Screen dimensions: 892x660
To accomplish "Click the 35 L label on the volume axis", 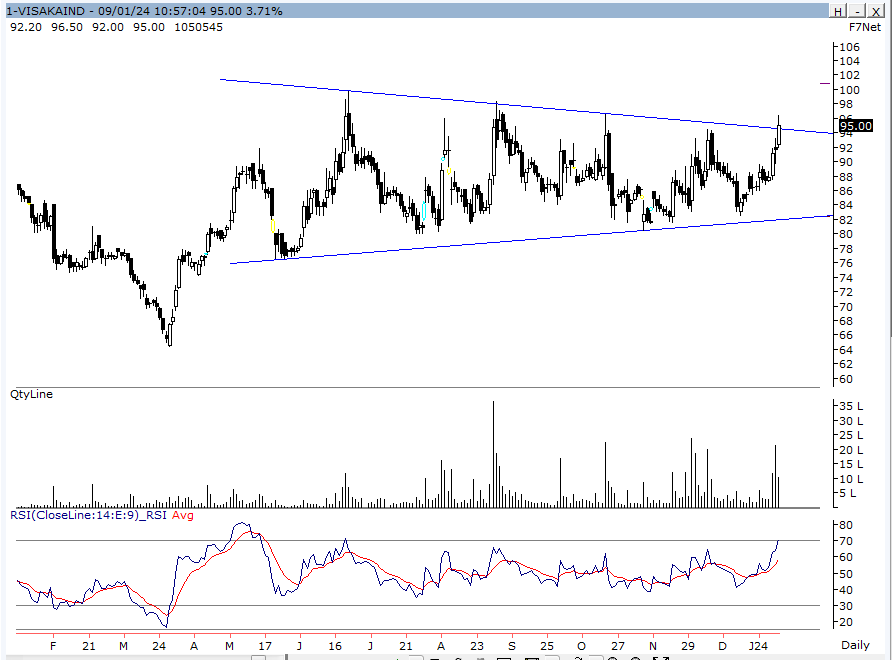I will coord(851,406).
